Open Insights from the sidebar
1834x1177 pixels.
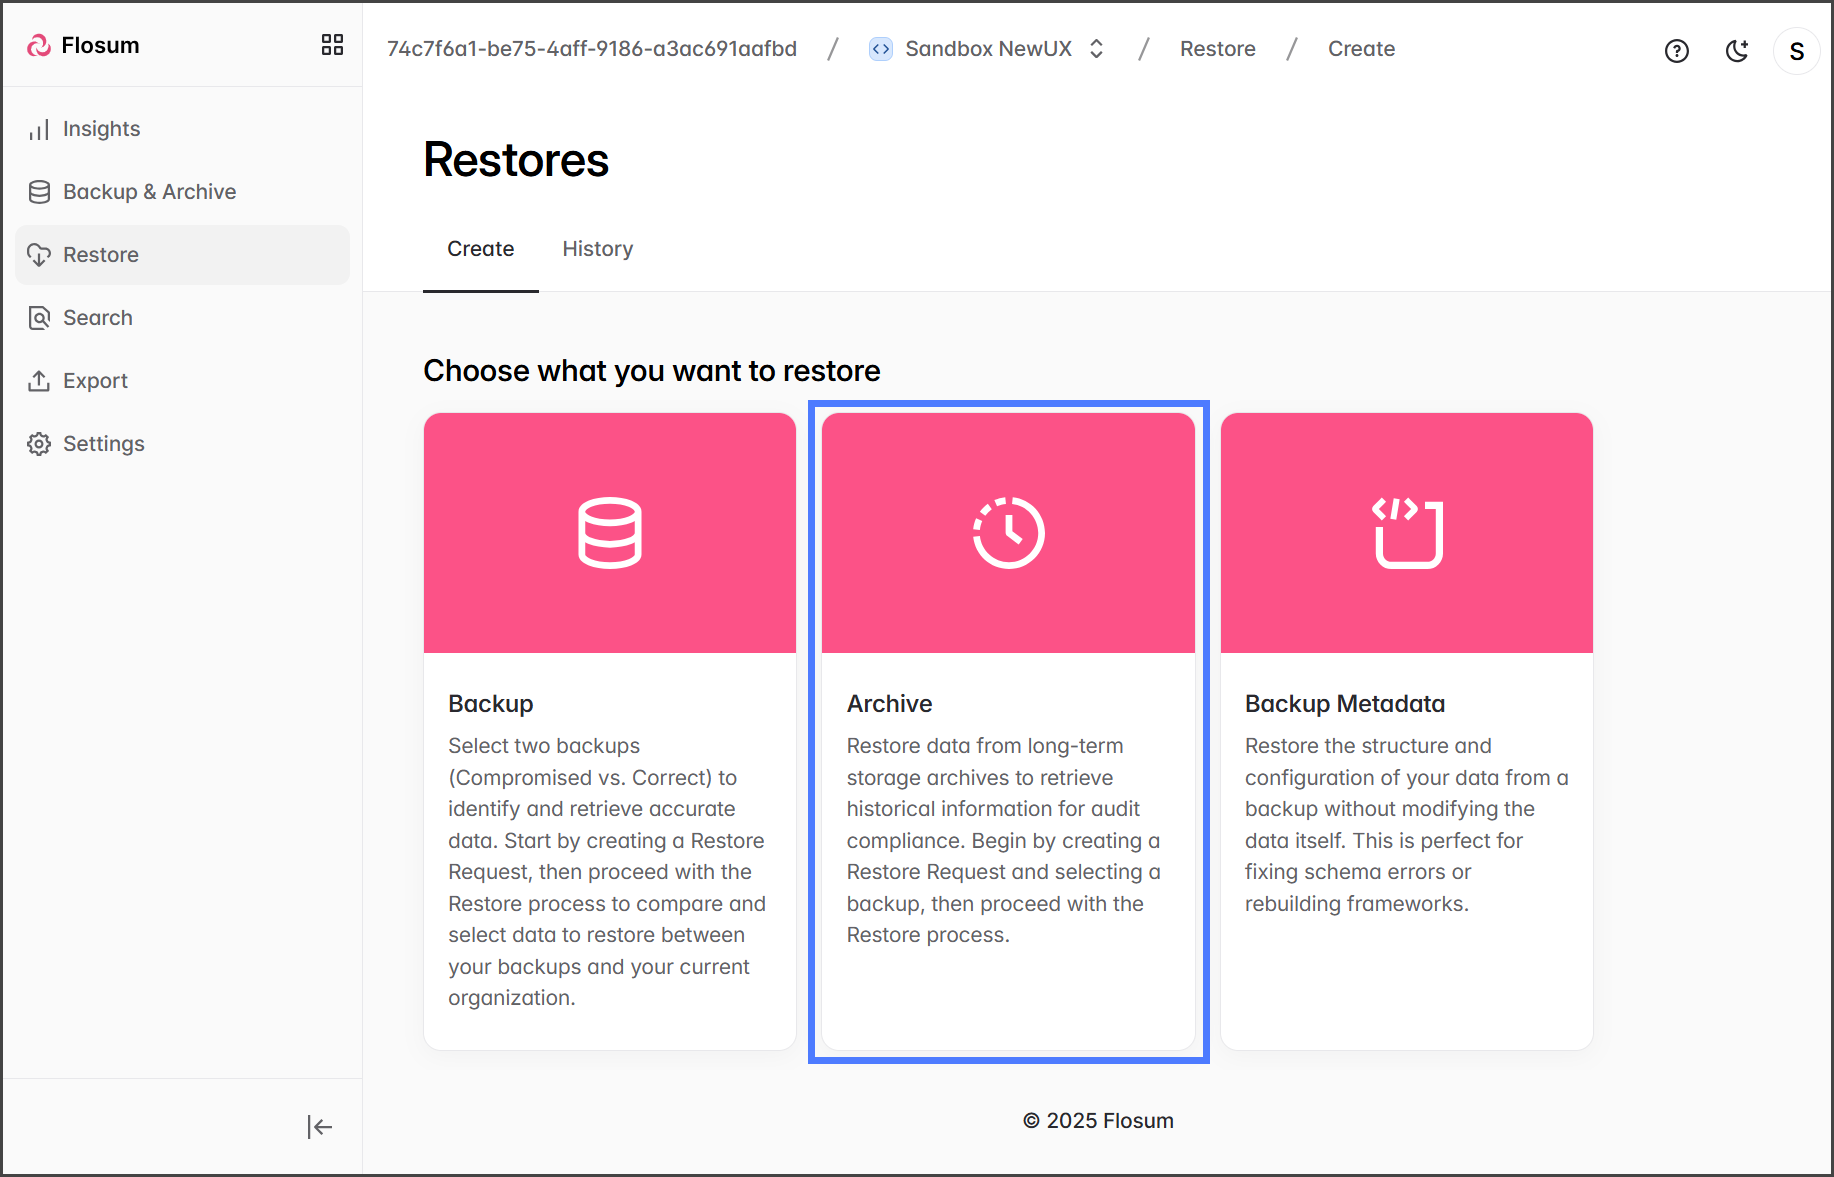tap(101, 129)
